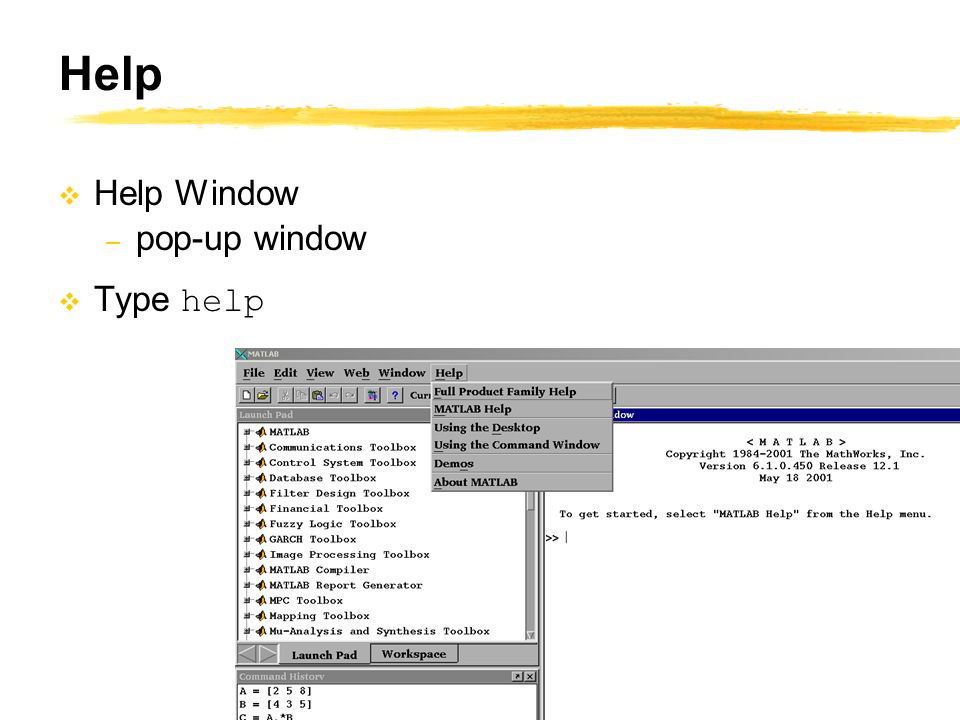Open the Edit menu
Screen dimensions: 960x720
(285, 373)
